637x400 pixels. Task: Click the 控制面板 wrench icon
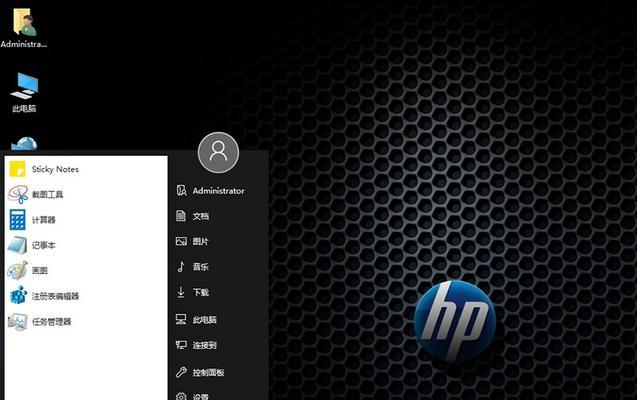tap(181, 372)
